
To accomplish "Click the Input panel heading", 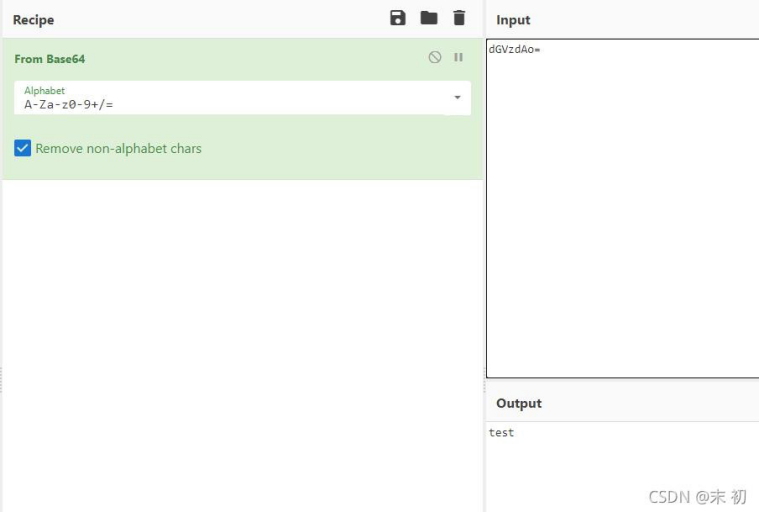I will tap(513, 20).
